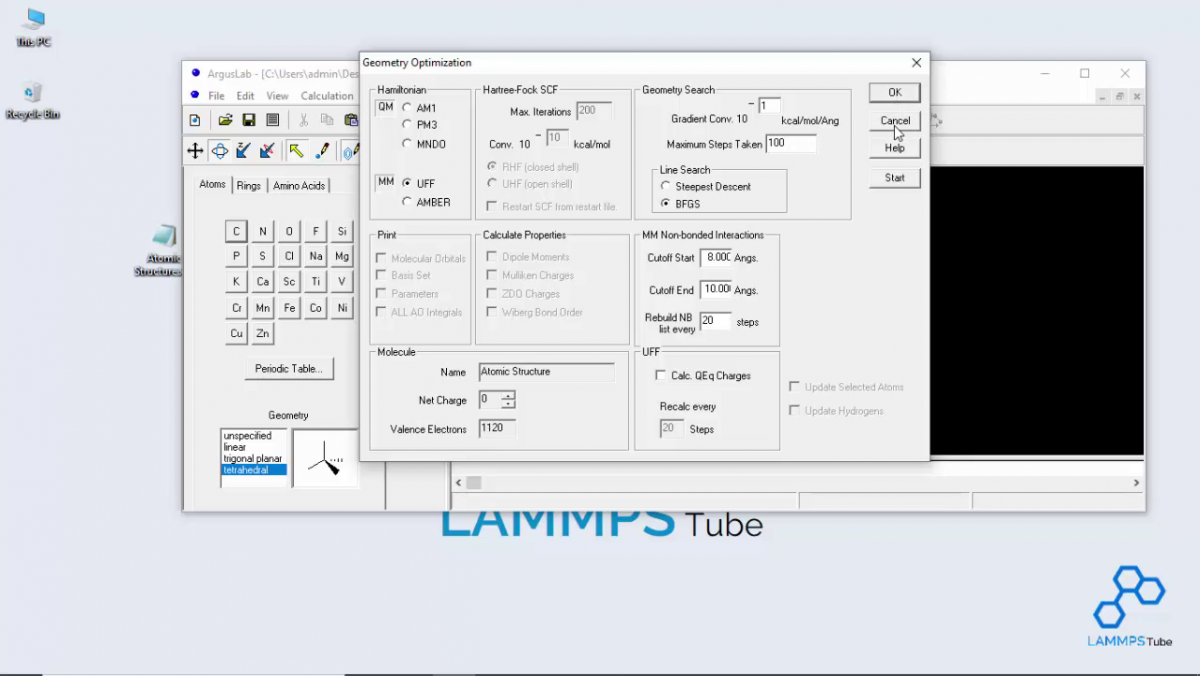
Task: Switch to the Rings tab
Action: click(x=248, y=185)
